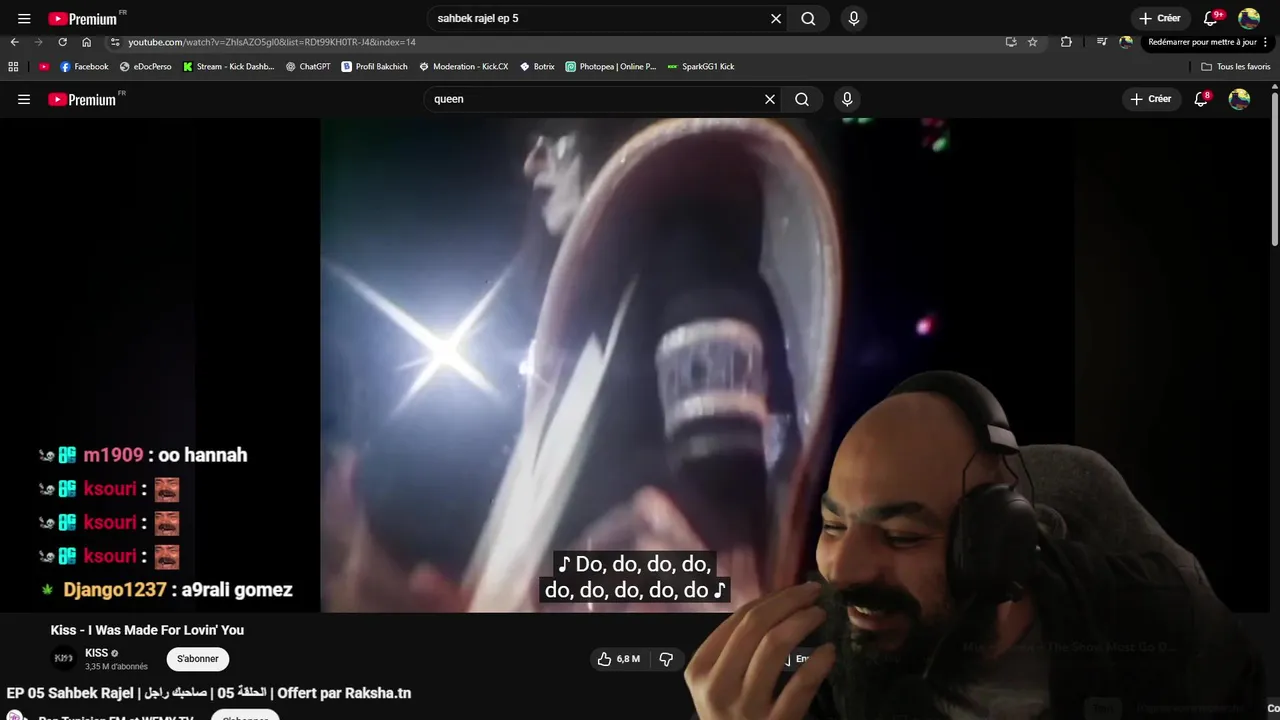
Task: Open the guide menu beside 'queen' search
Action: pos(24,99)
